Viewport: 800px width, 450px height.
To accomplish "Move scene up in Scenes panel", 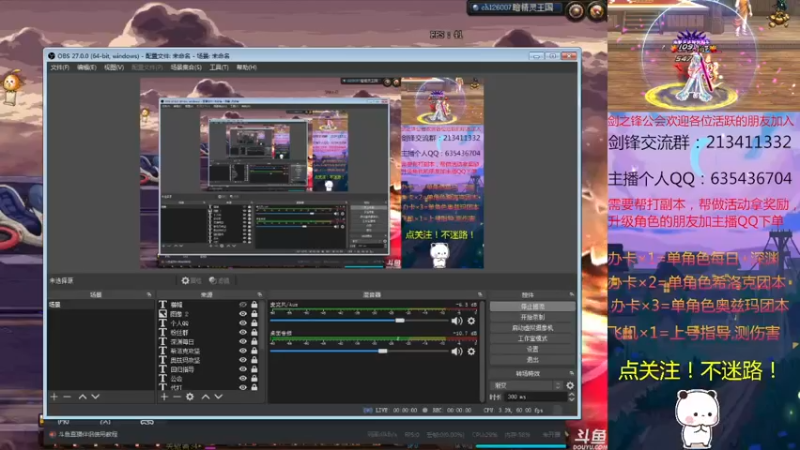I will coord(83,396).
